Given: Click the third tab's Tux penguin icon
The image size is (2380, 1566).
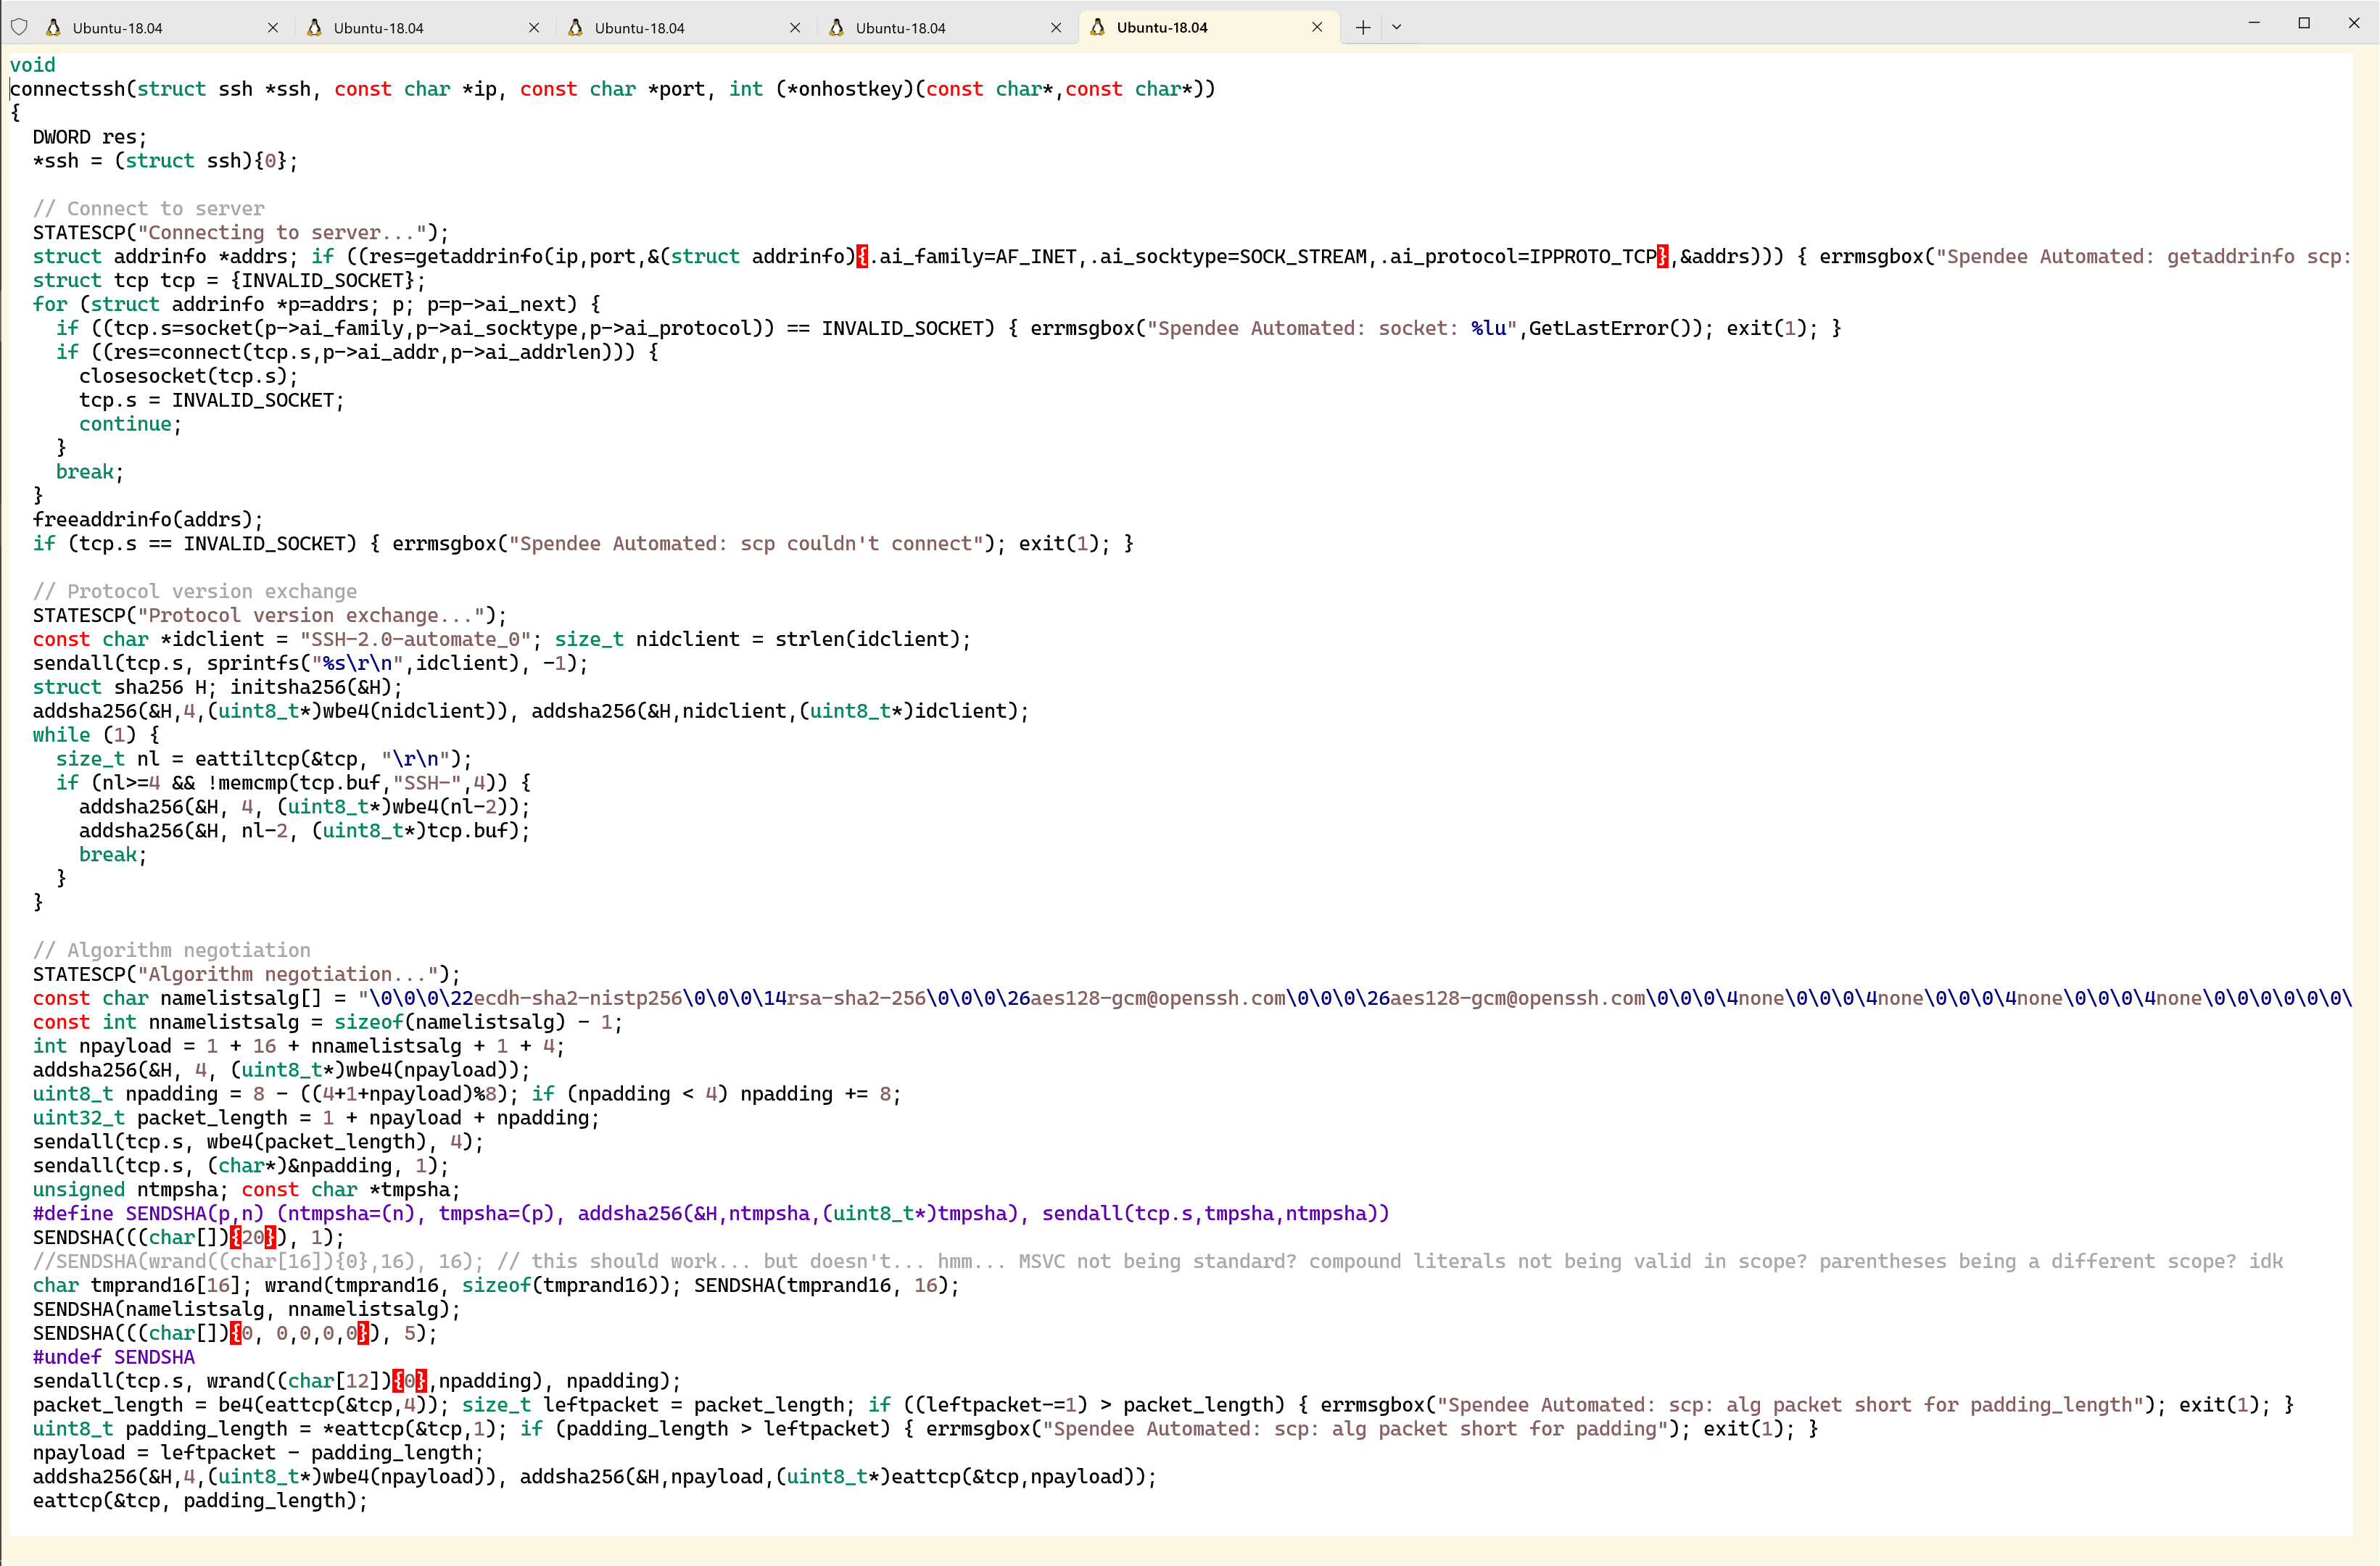Looking at the screenshot, I should point(575,27).
